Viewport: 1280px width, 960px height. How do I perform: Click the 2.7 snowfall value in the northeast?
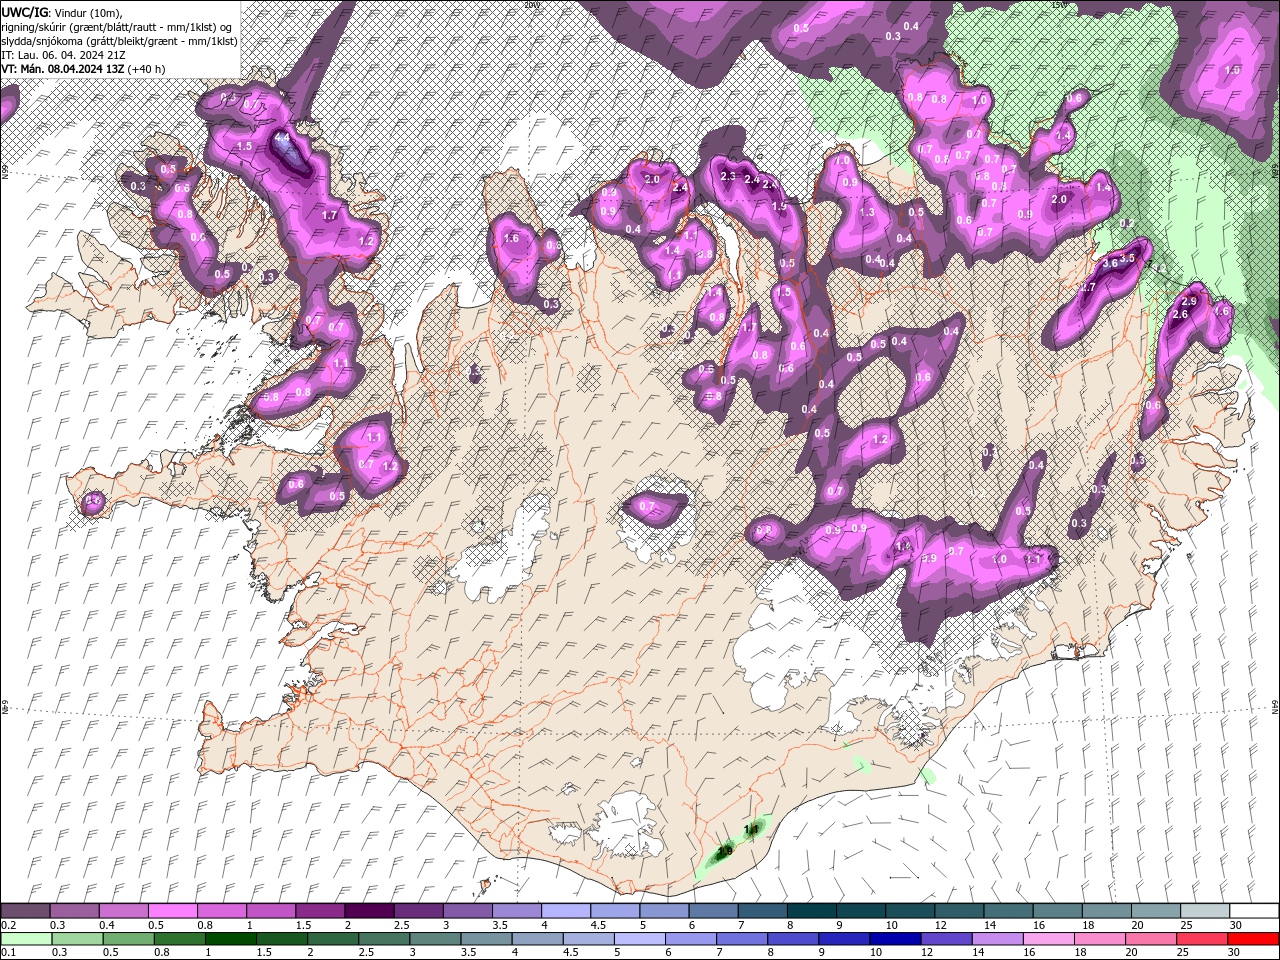click(1089, 287)
